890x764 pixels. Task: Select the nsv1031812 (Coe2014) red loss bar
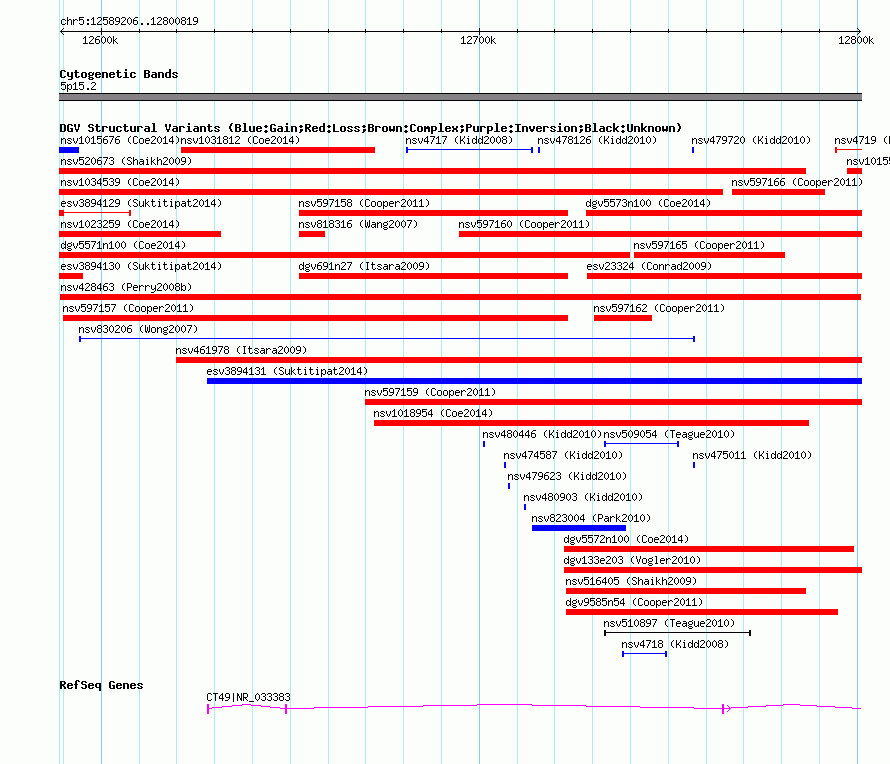coord(278,150)
